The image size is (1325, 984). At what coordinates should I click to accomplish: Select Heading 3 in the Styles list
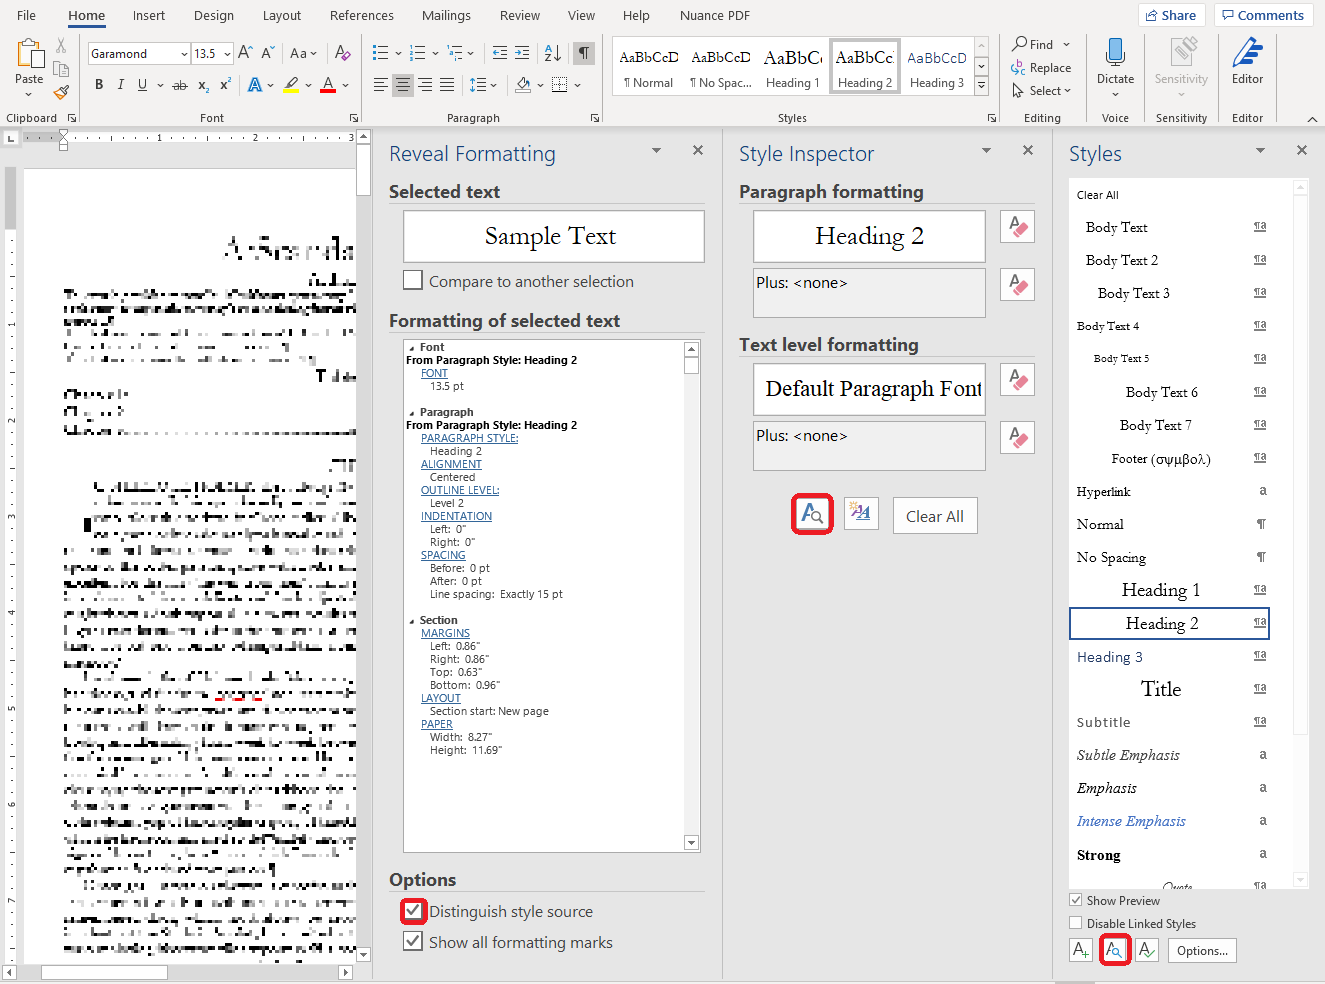click(1110, 656)
